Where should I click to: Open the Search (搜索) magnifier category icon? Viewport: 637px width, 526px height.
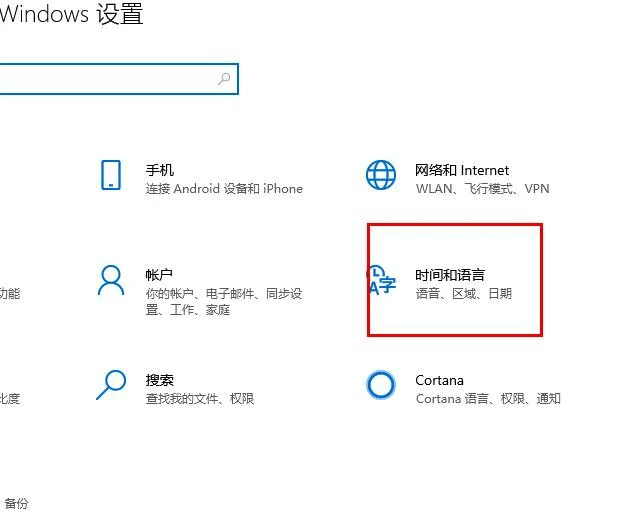pos(111,385)
